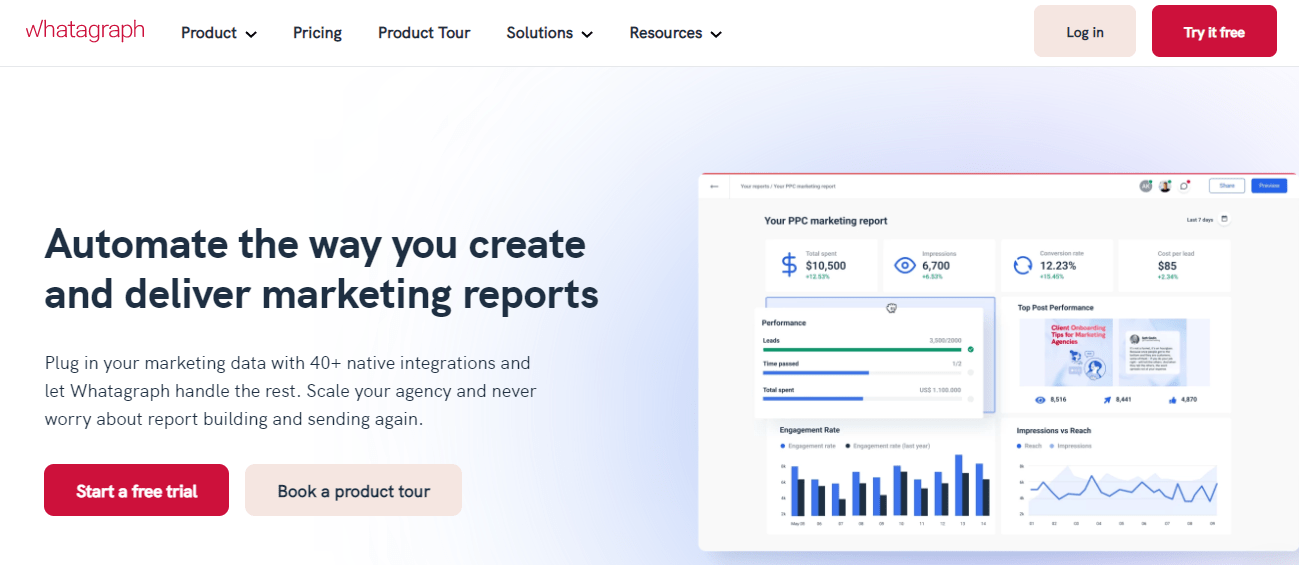1299x565 pixels.
Task: Click Share in the report preview
Action: pos(1226,186)
